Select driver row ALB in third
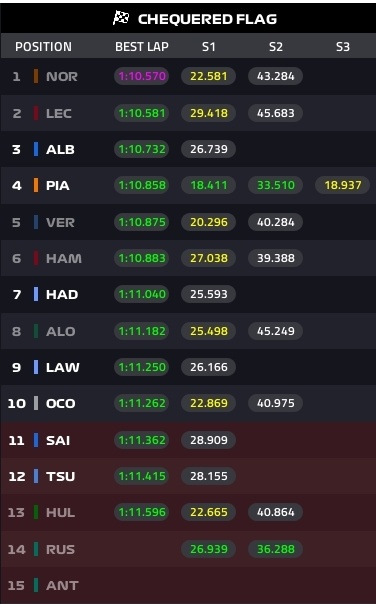This screenshot has height=604, width=376. coord(188,149)
